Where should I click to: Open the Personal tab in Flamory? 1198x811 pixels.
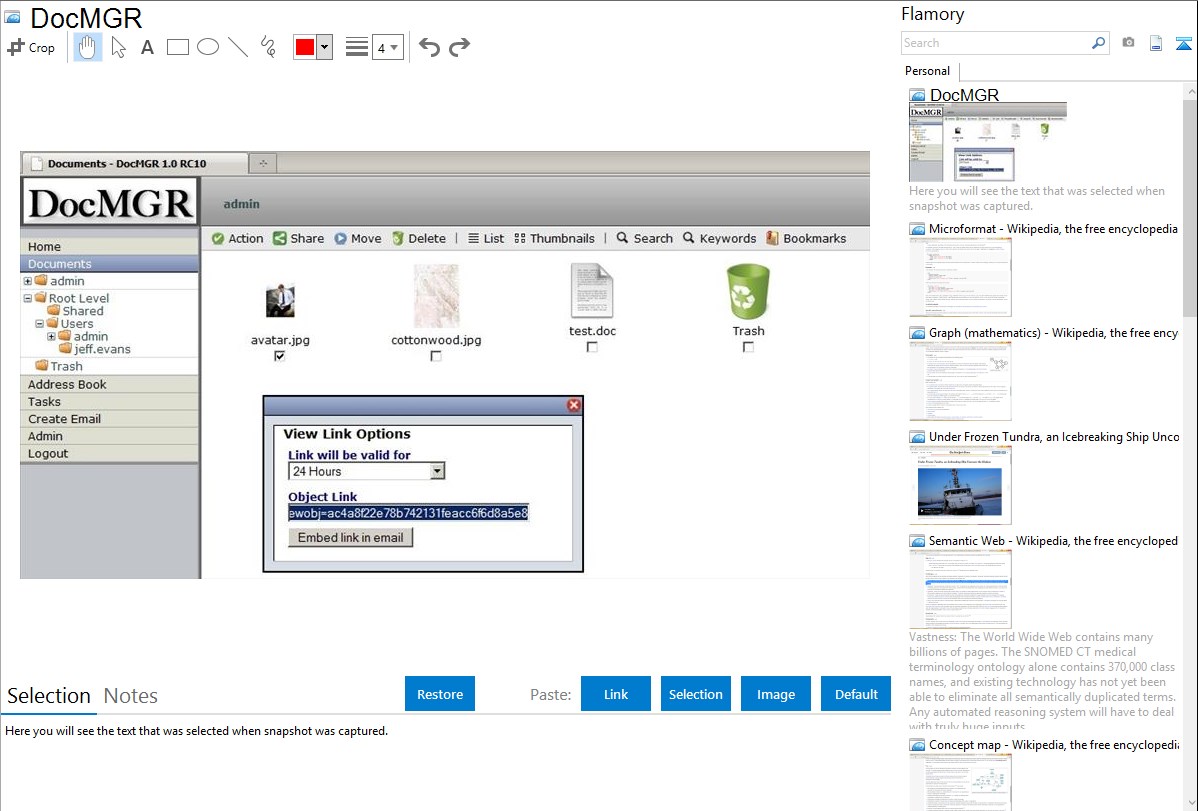pyautogui.click(x=928, y=71)
